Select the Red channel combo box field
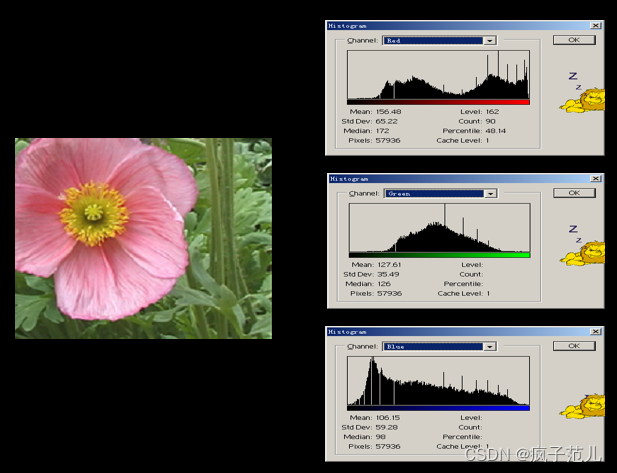Screen dimensions: 617x473 click(439, 41)
